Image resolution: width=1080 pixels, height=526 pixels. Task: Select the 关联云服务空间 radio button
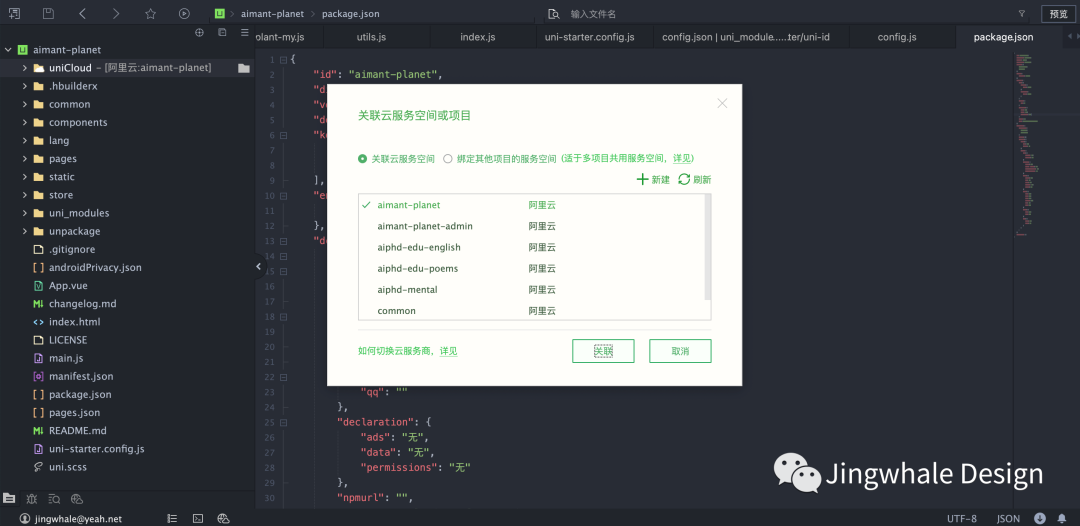pyautogui.click(x=362, y=158)
